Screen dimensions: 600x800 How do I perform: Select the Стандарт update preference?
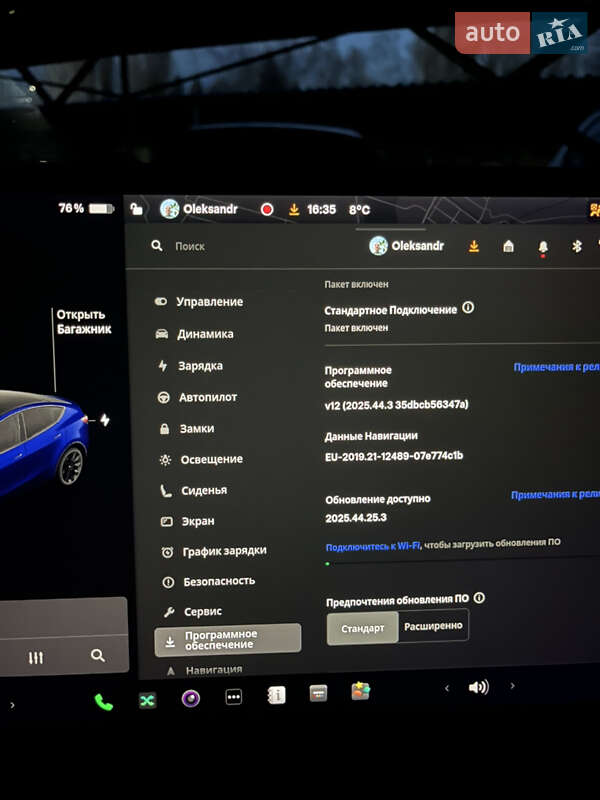click(x=362, y=629)
